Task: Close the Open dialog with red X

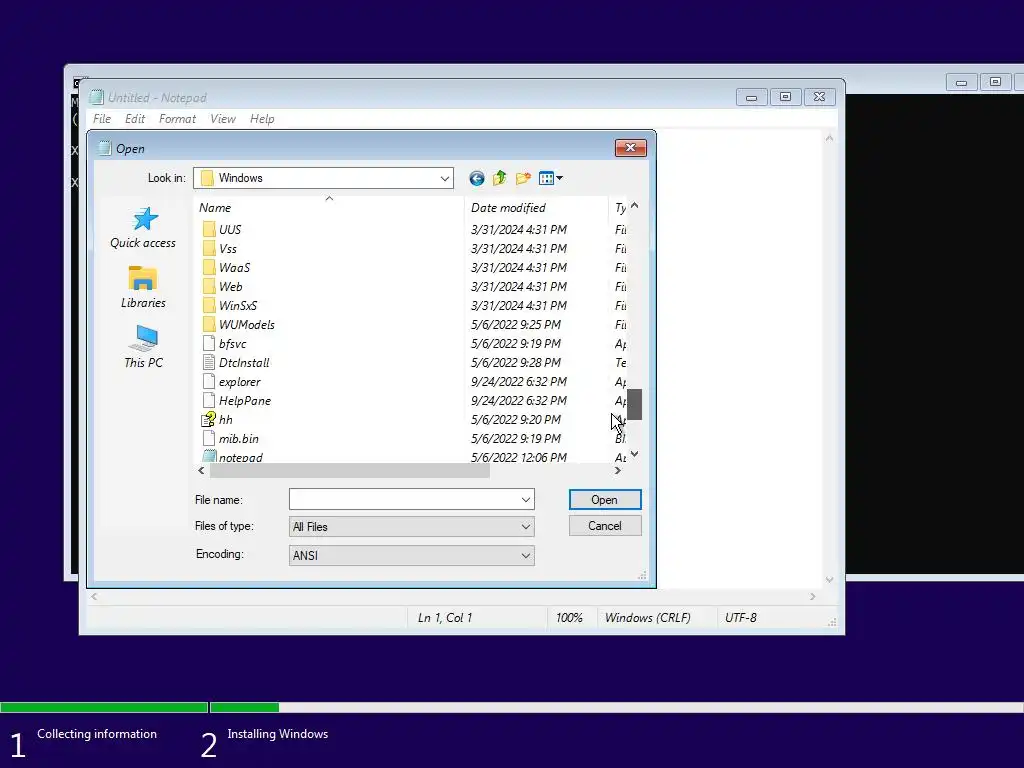Action: click(630, 148)
